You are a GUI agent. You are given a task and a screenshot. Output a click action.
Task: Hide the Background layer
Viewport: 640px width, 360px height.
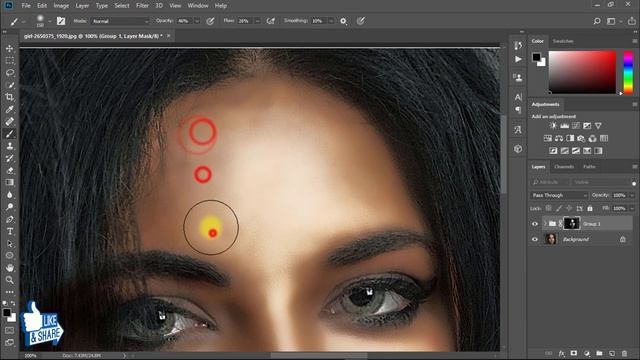(535, 239)
